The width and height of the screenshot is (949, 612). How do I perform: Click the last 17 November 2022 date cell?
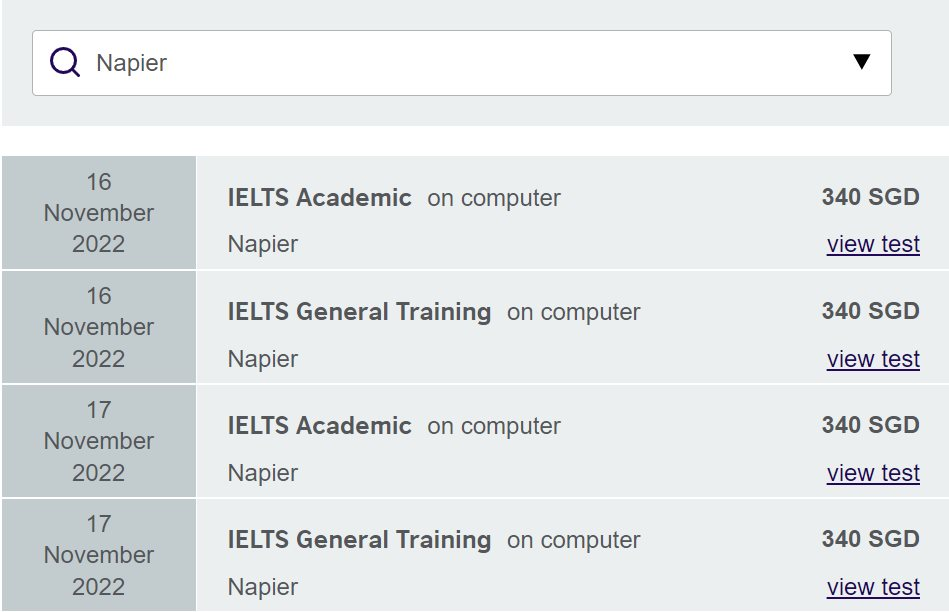pyautogui.click(x=98, y=554)
